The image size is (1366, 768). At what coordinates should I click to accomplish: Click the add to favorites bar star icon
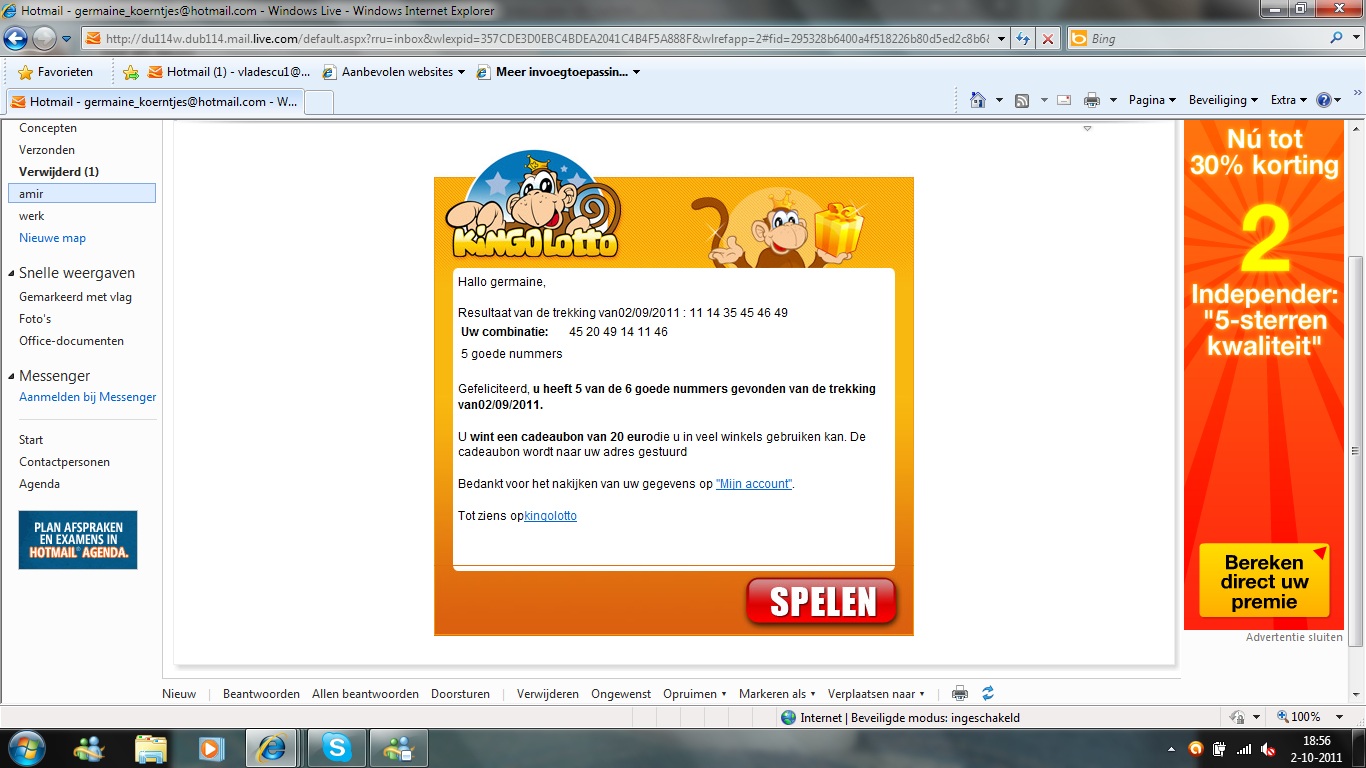click(x=131, y=72)
